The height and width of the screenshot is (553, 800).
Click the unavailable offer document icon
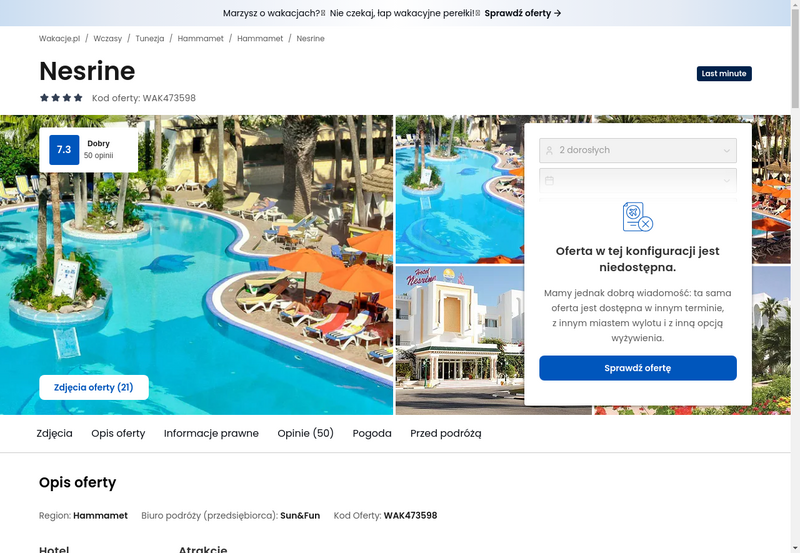638,217
